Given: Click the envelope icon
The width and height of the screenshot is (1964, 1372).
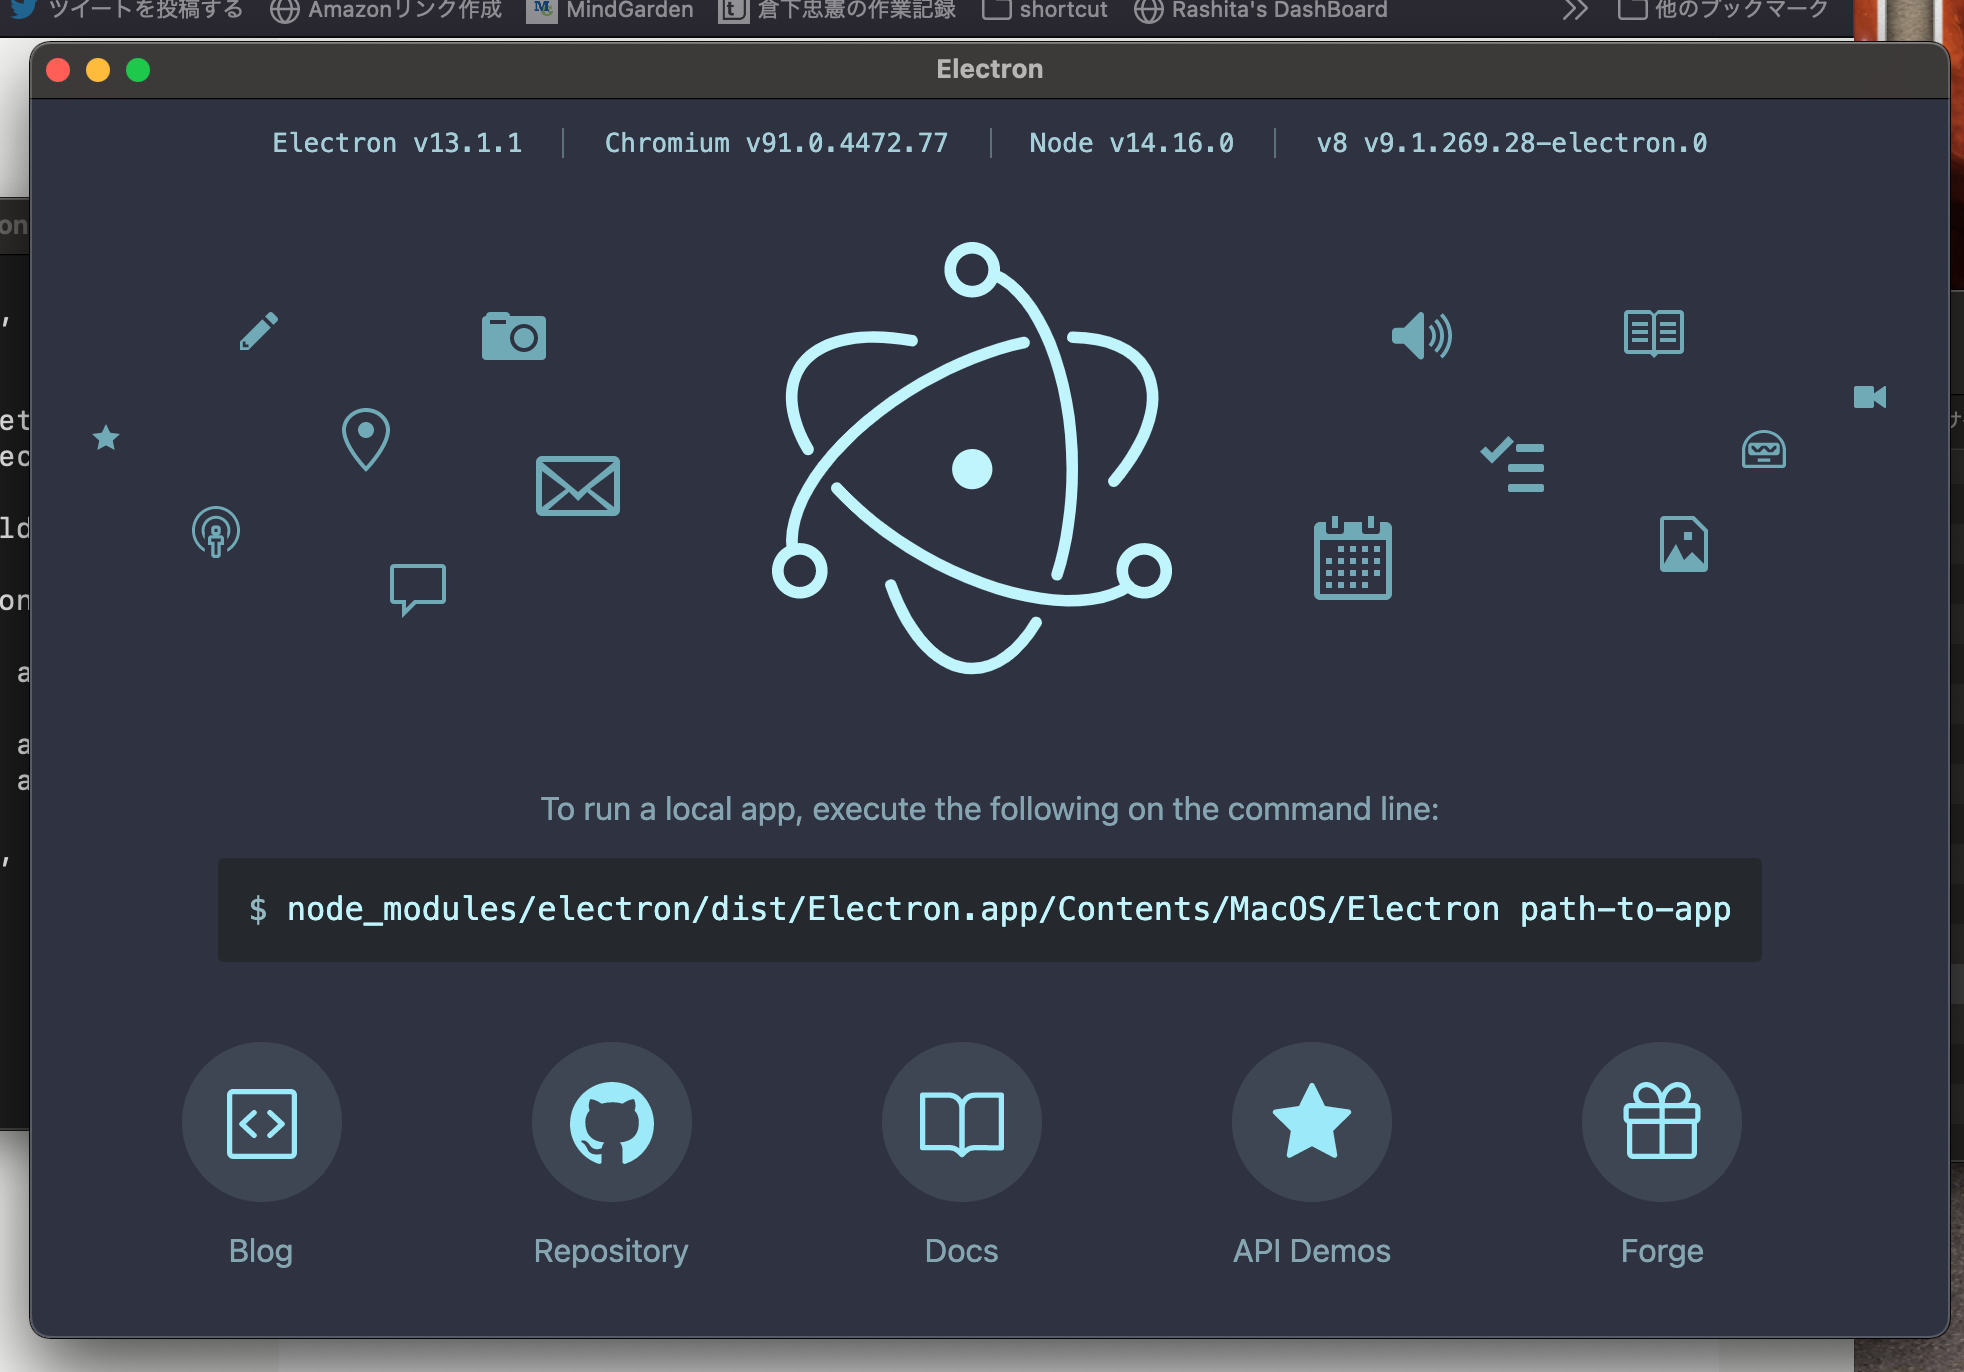Looking at the screenshot, I should point(577,486).
